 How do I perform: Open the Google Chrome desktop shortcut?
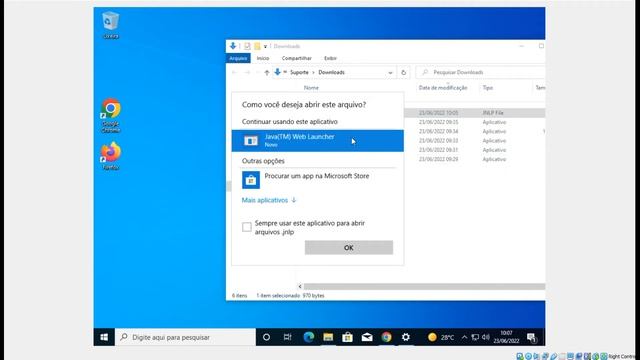pyautogui.click(x=111, y=115)
